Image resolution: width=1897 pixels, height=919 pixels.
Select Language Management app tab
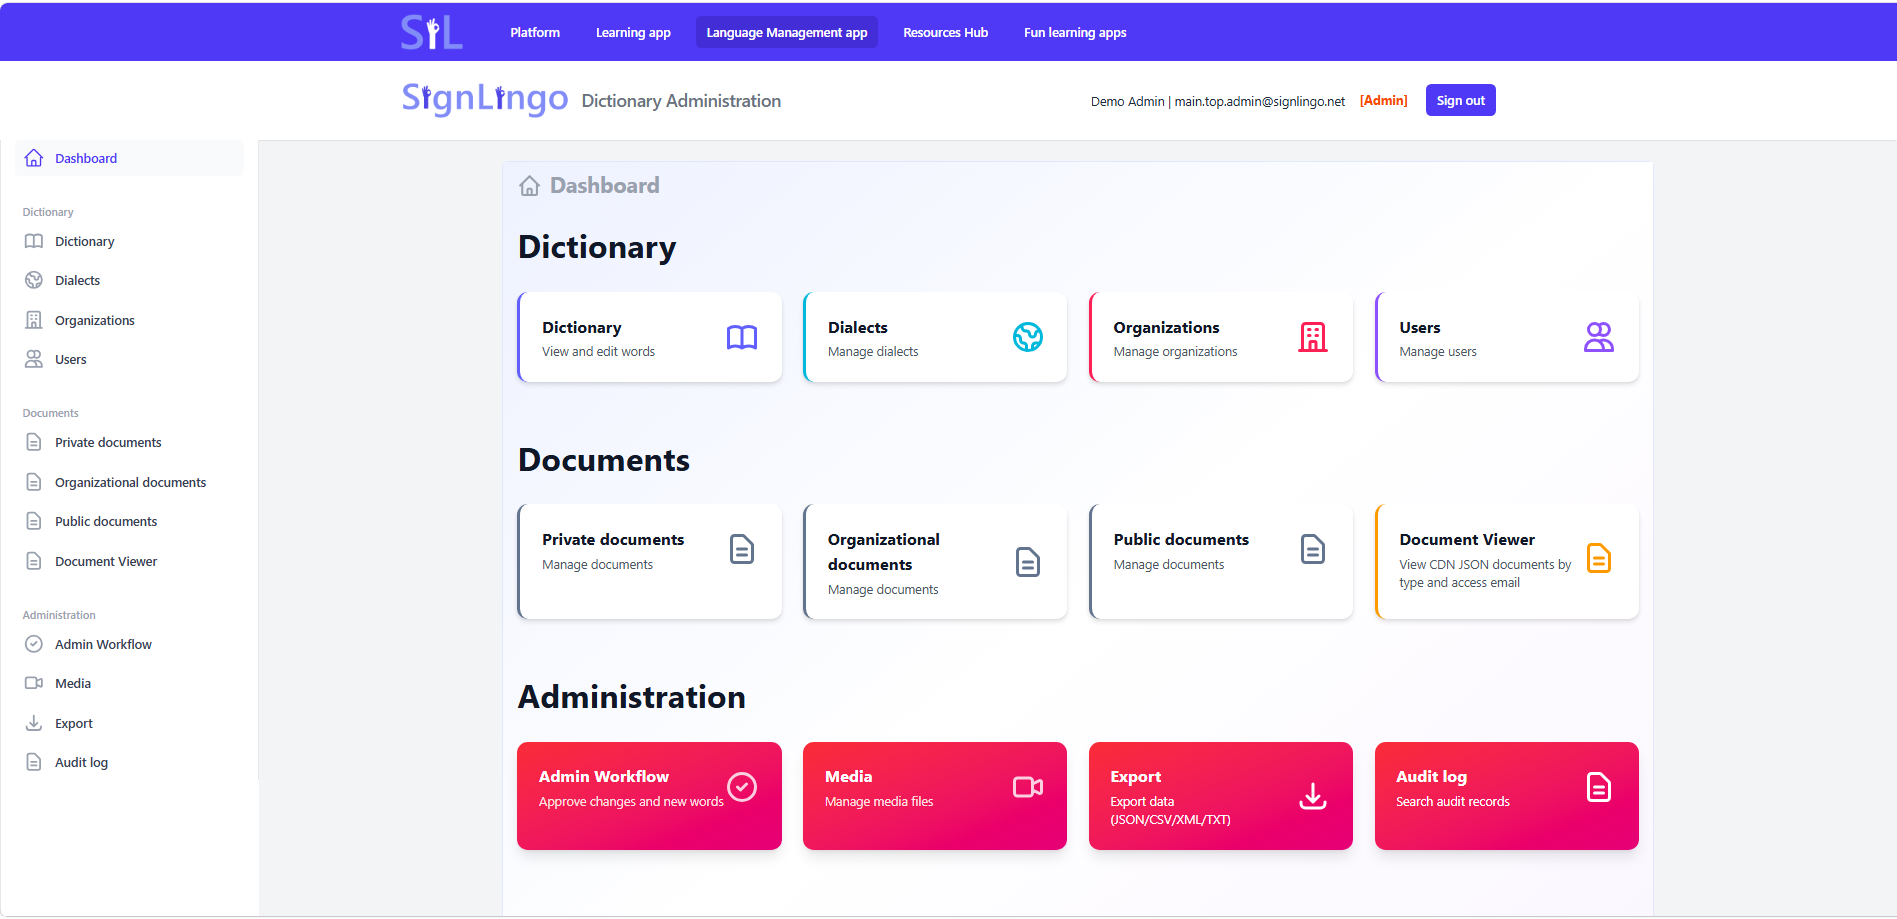click(x=787, y=32)
